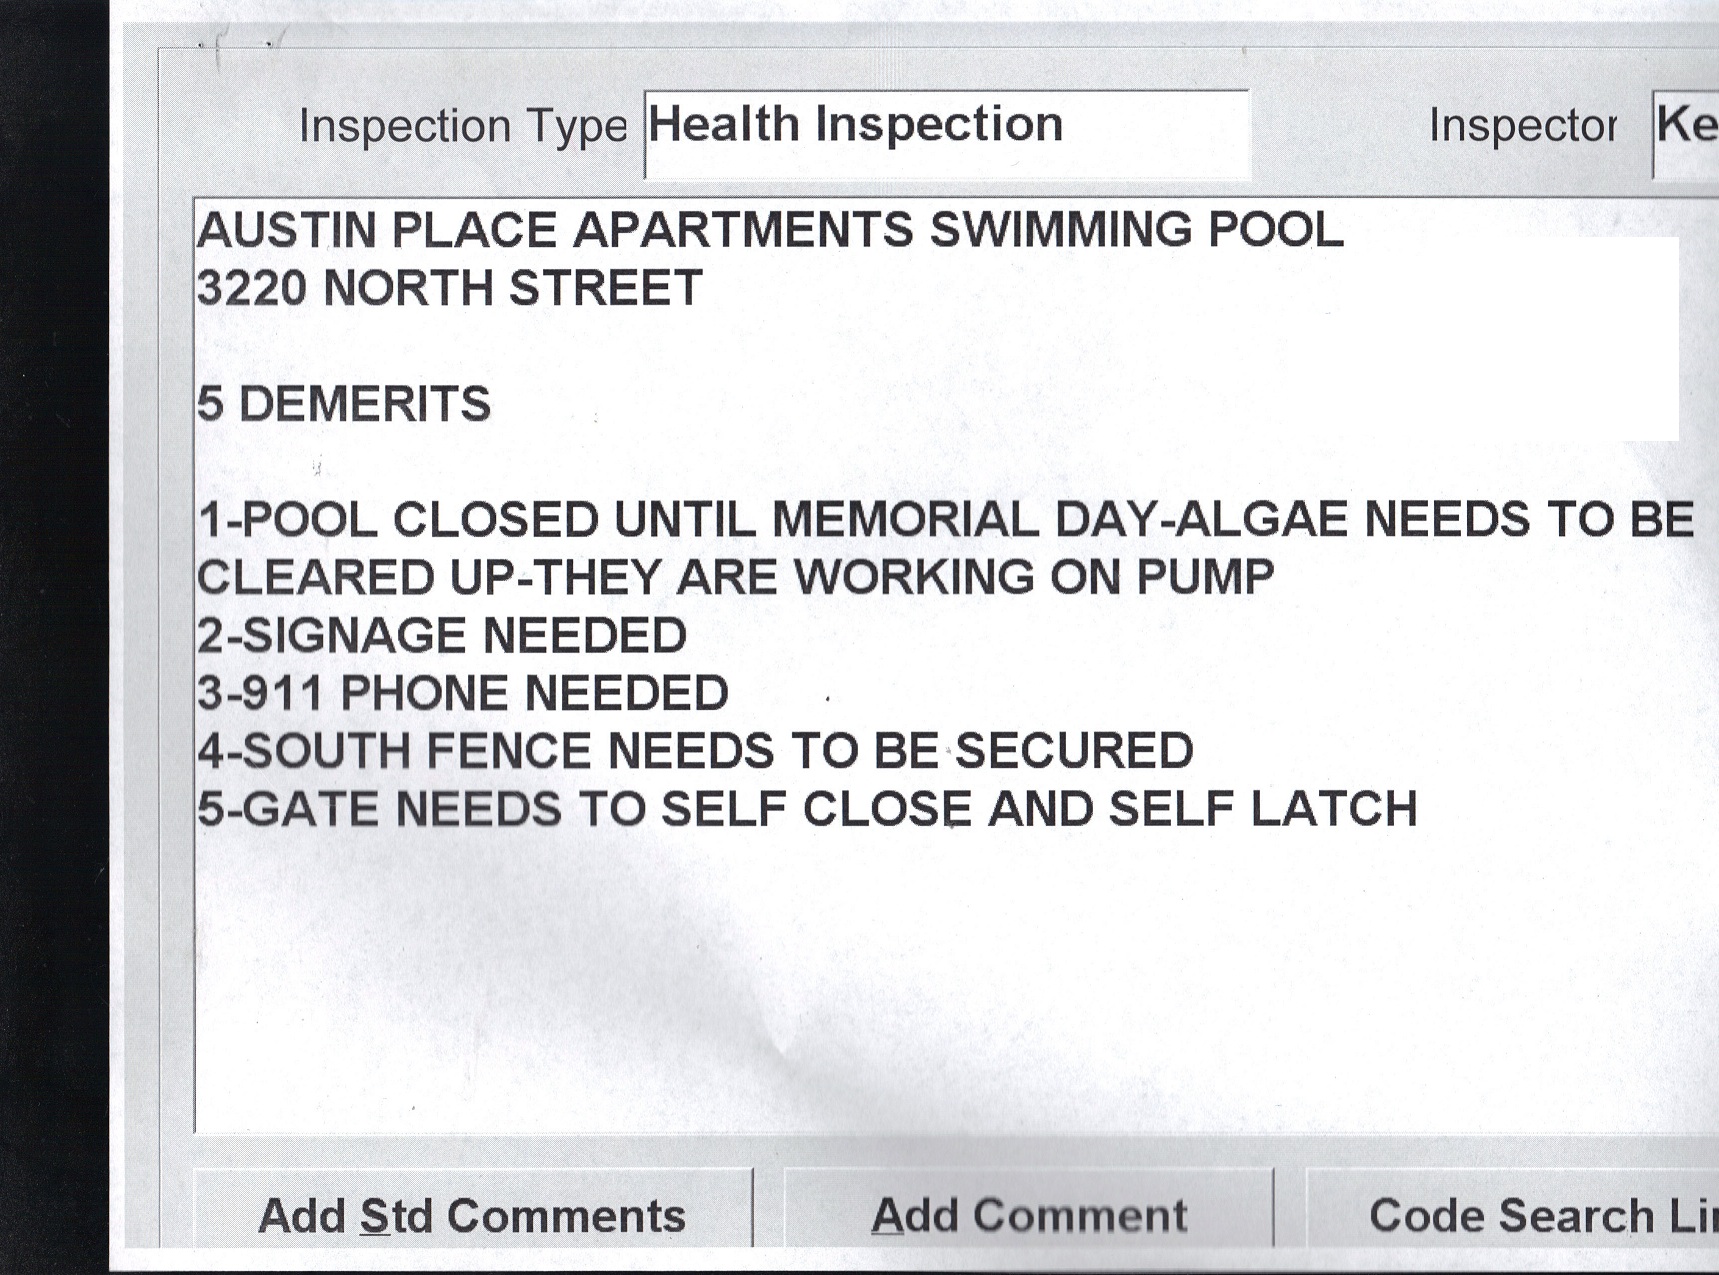
Task: Click the words SELF LATCH
Action: [x=1263, y=810]
